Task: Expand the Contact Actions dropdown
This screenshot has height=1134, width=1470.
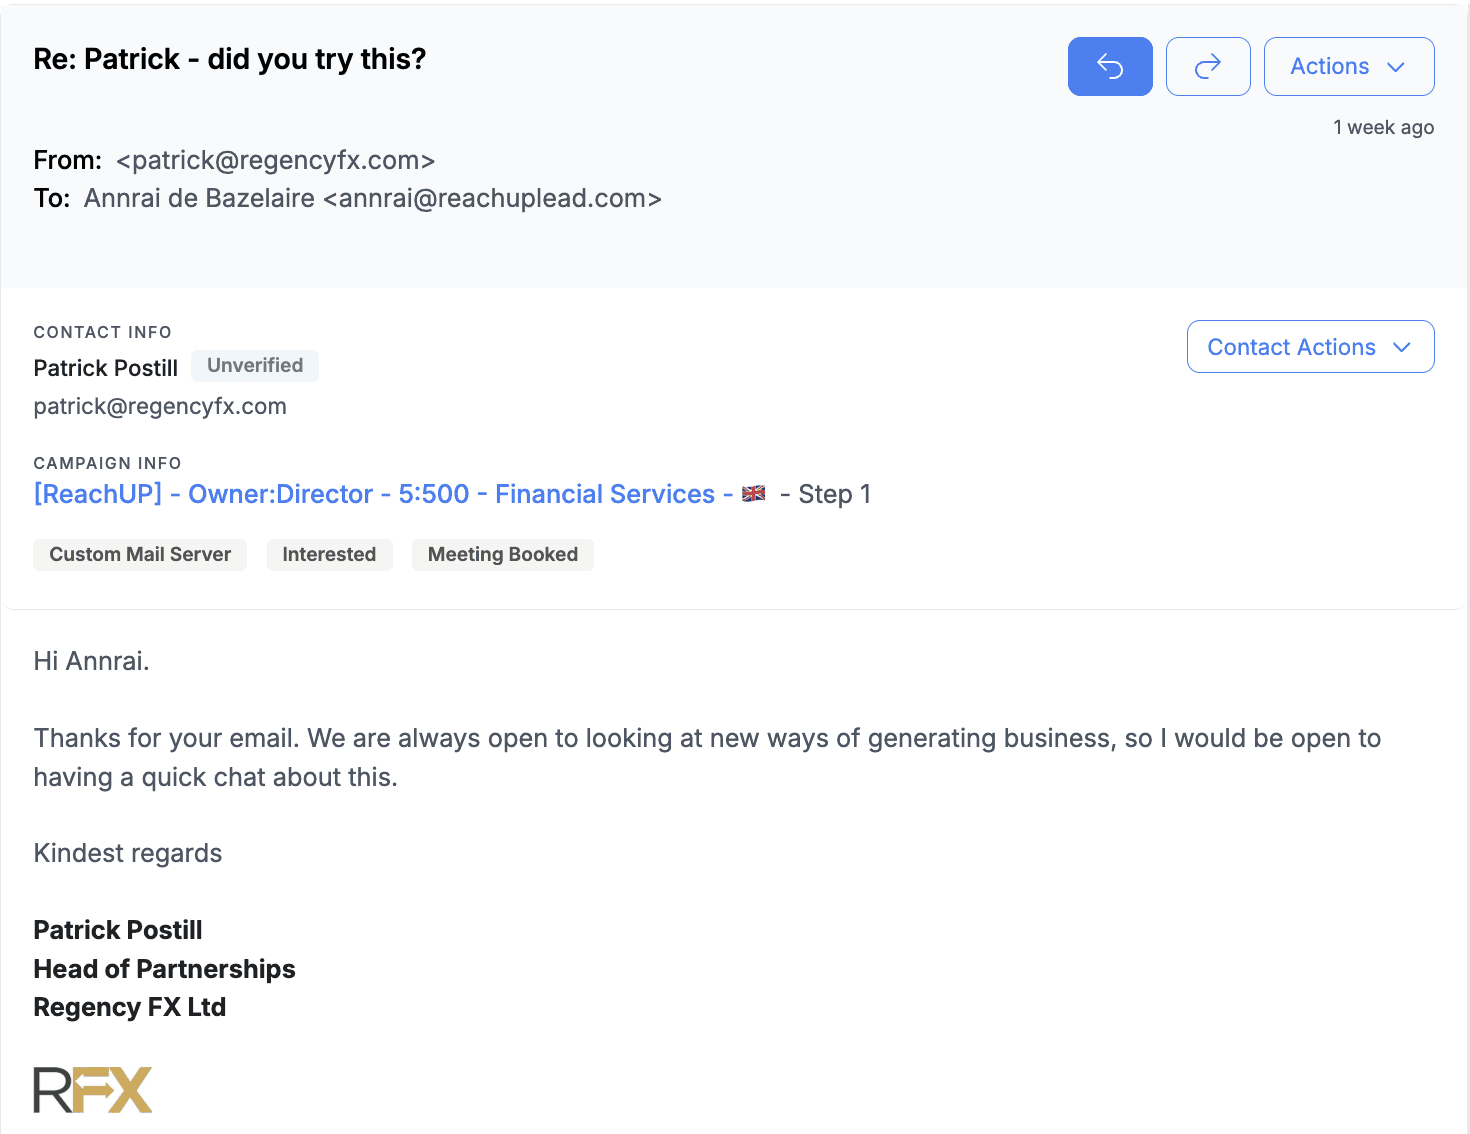Action: [x=1310, y=346]
